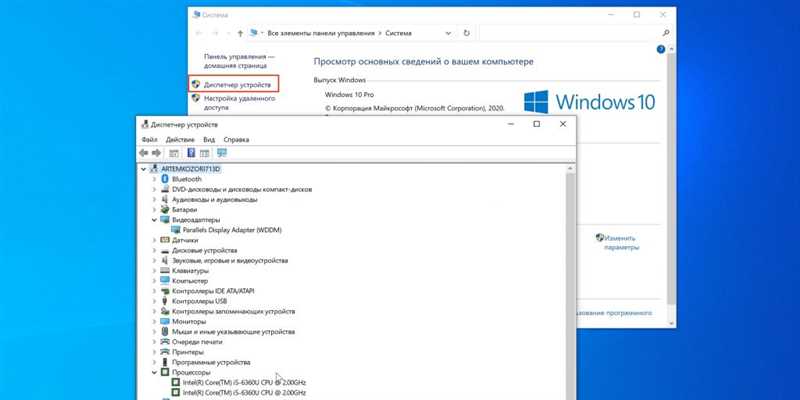
Task: Click the sensors icon beside Датчики
Action: pos(165,240)
